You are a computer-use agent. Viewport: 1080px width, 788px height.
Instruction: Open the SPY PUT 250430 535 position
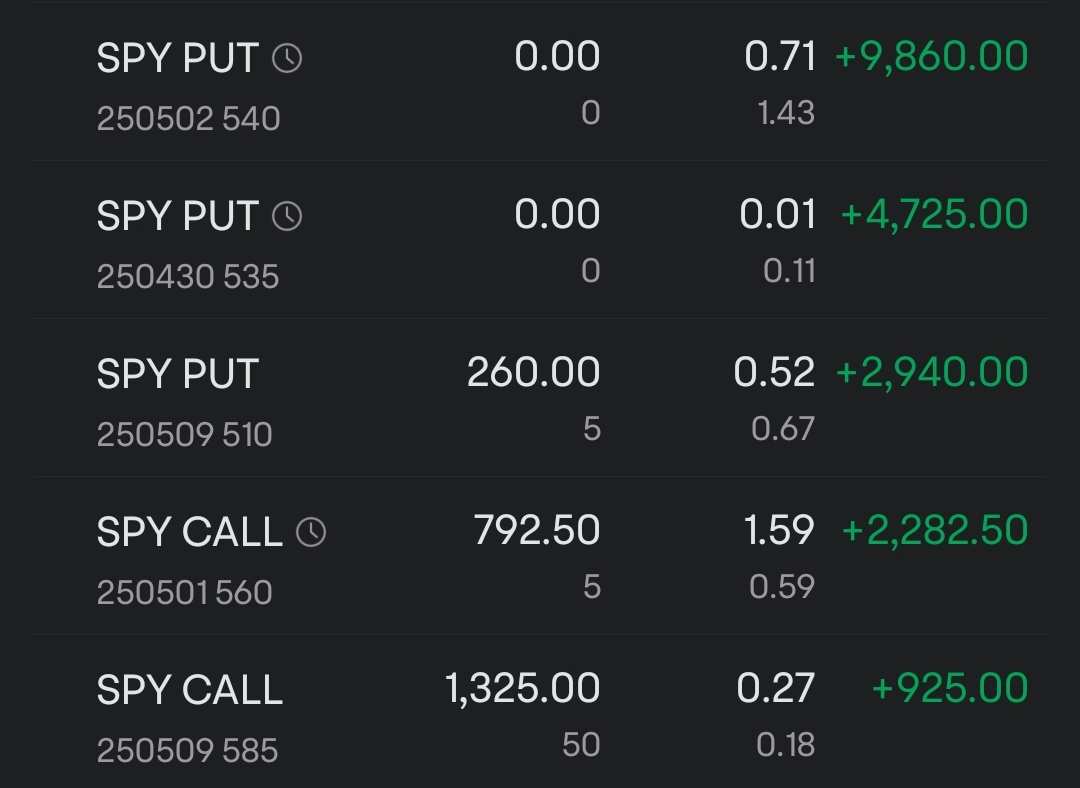pyautogui.click(x=540, y=240)
